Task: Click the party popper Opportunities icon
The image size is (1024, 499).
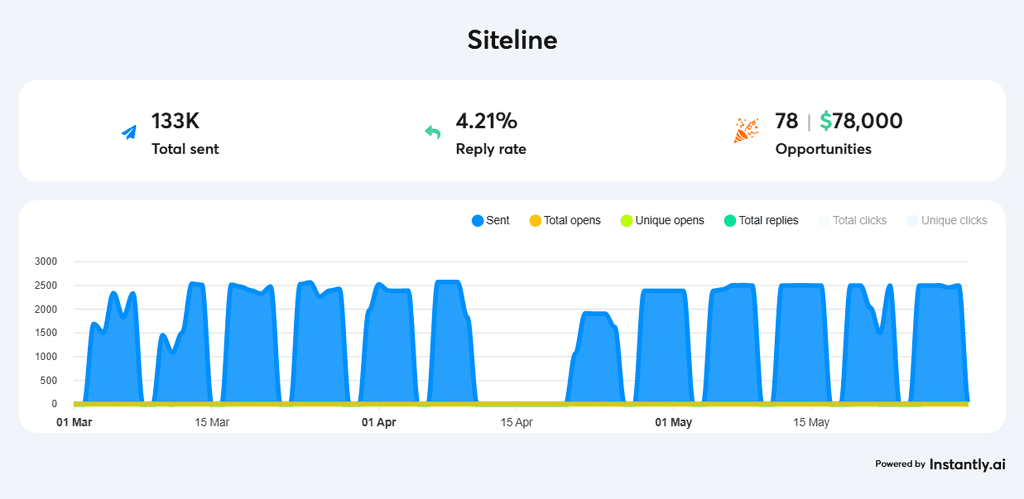Action: point(746,131)
